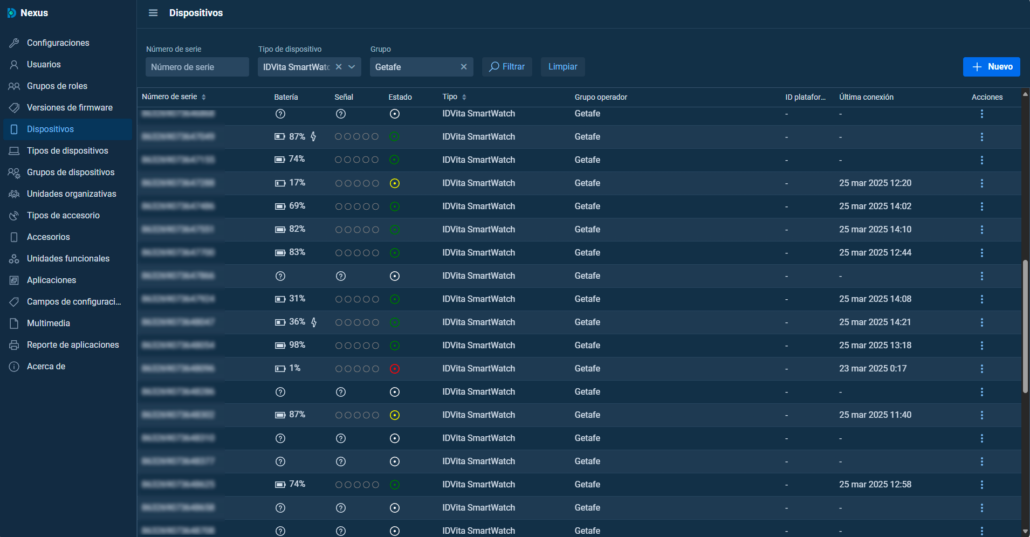Image resolution: width=1030 pixels, height=537 pixels.
Task: Create a new device with Nuevo button
Action: (x=991, y=66)
